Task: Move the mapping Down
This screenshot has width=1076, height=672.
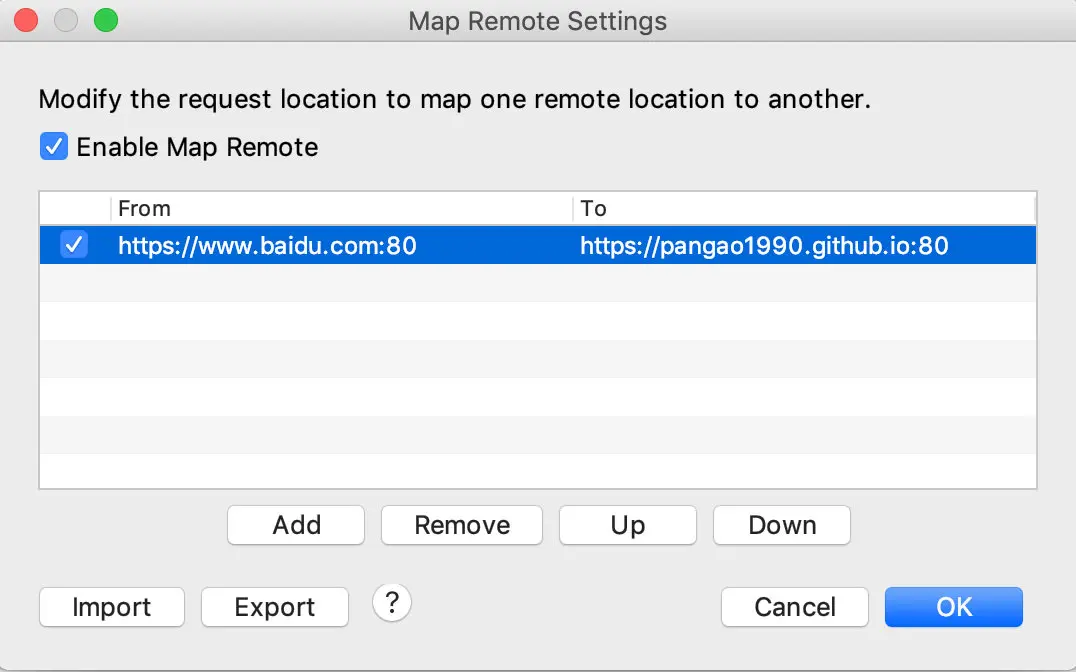Action: [782, 525]
